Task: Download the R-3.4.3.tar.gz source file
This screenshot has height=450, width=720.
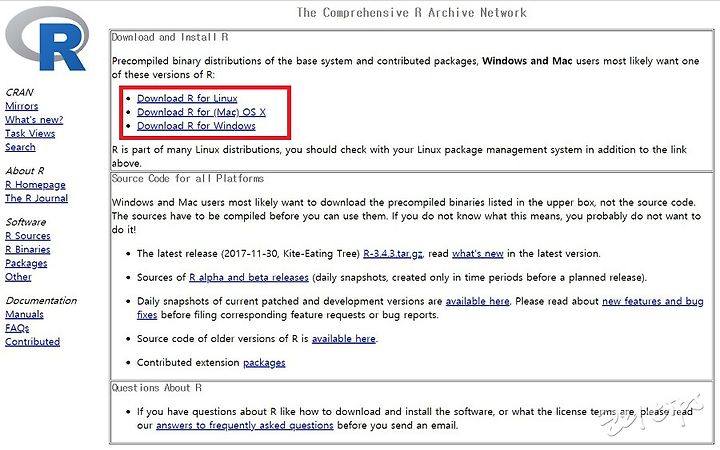Action: point(393,254)
